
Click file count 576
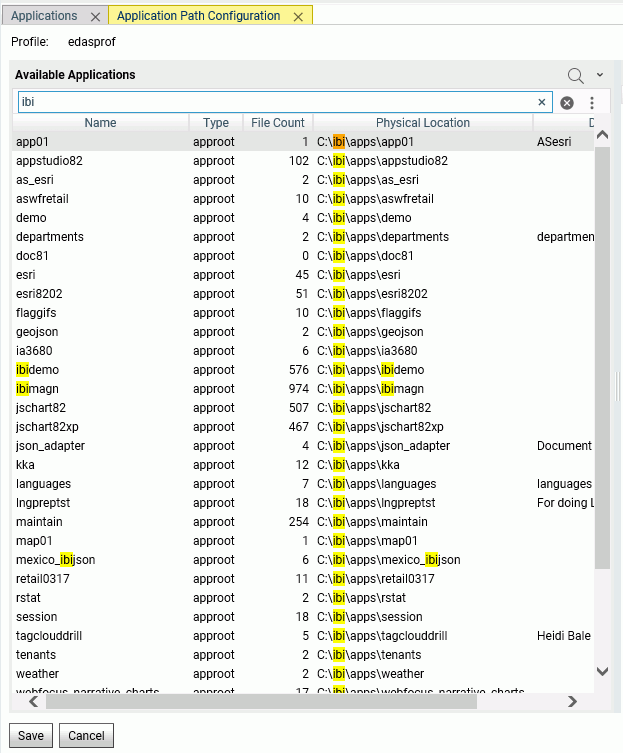coord(298,370)
